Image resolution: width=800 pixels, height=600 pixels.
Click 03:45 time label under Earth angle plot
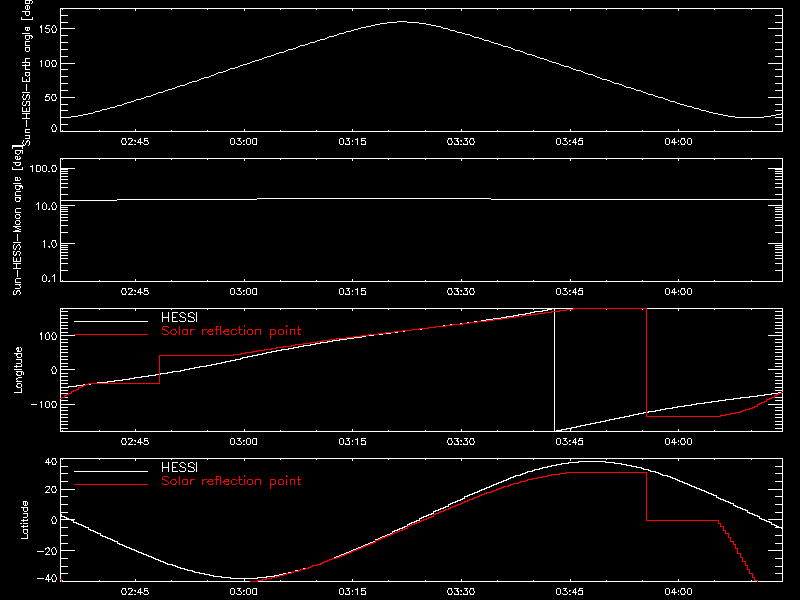click(x=569, y=142)
